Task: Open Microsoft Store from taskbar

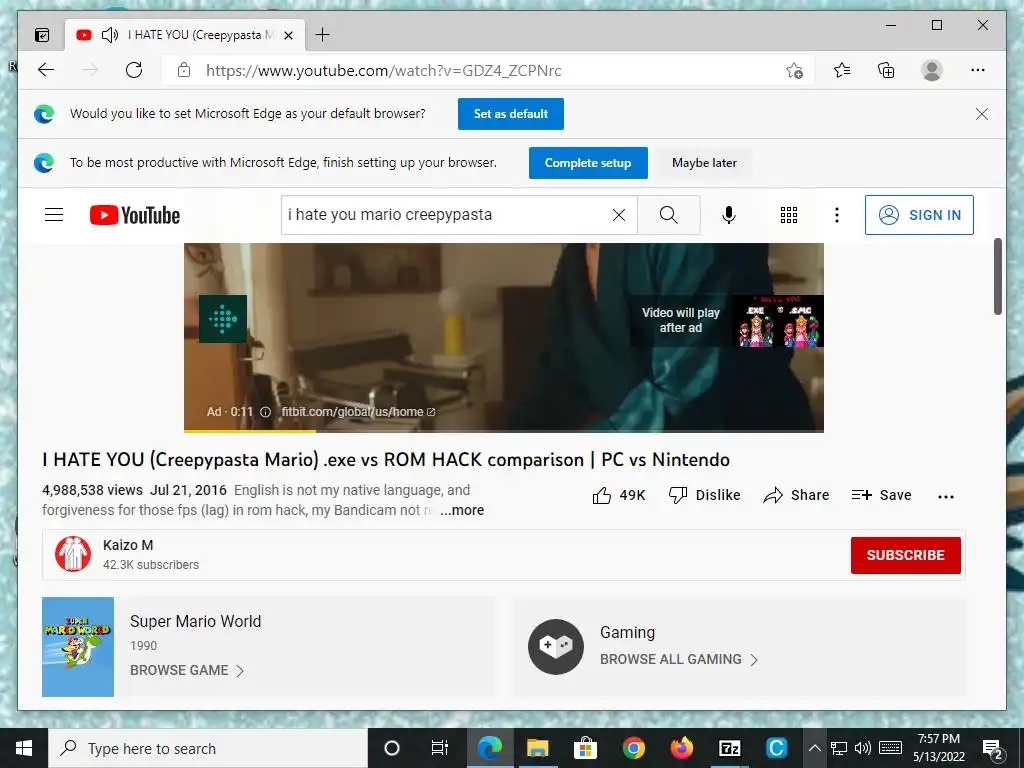Action: click(585, 748)
